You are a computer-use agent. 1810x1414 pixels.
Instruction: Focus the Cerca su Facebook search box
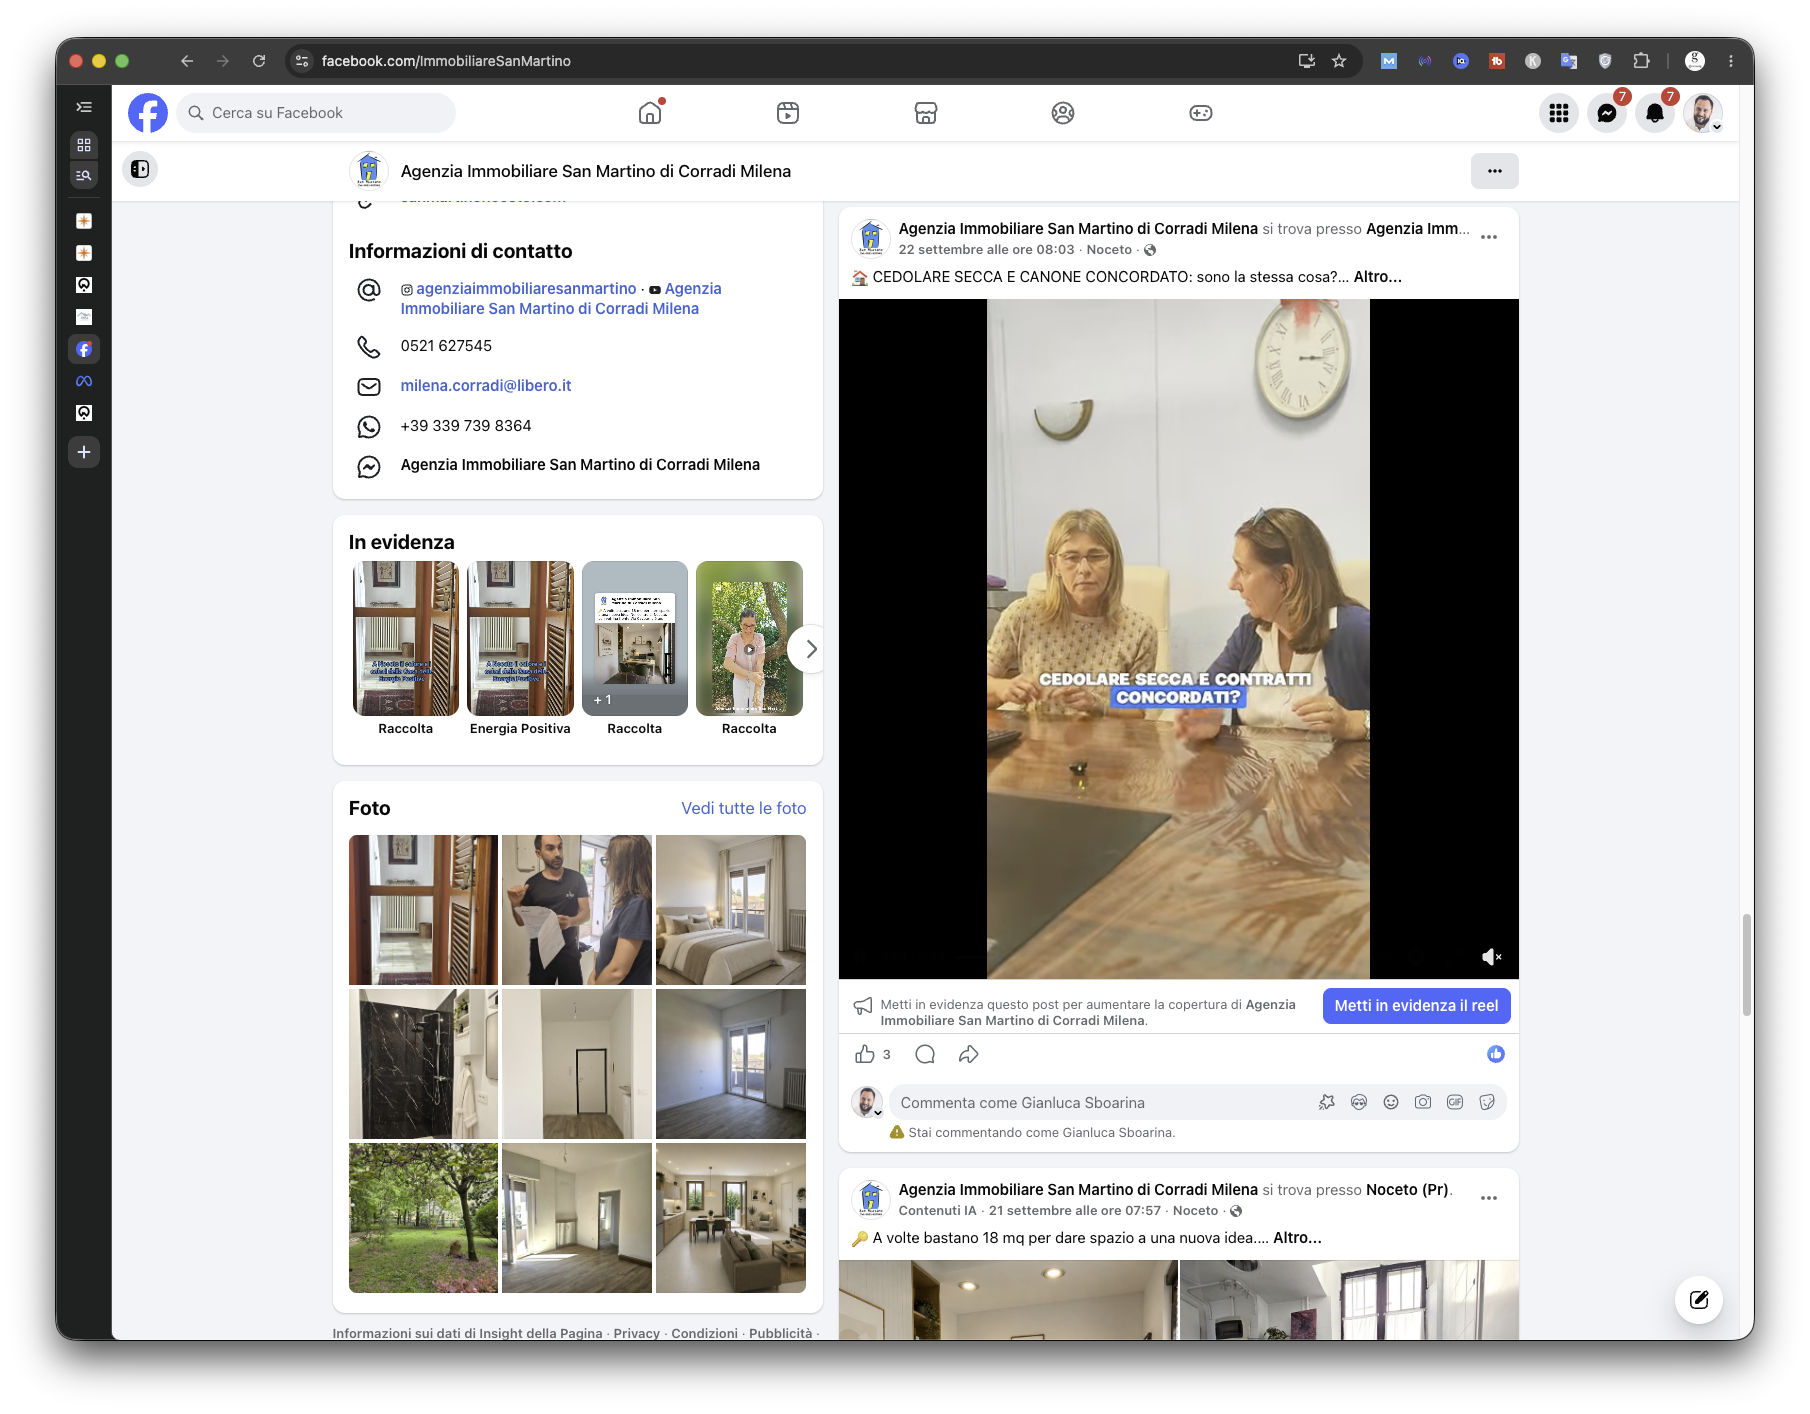coord(316,113)
